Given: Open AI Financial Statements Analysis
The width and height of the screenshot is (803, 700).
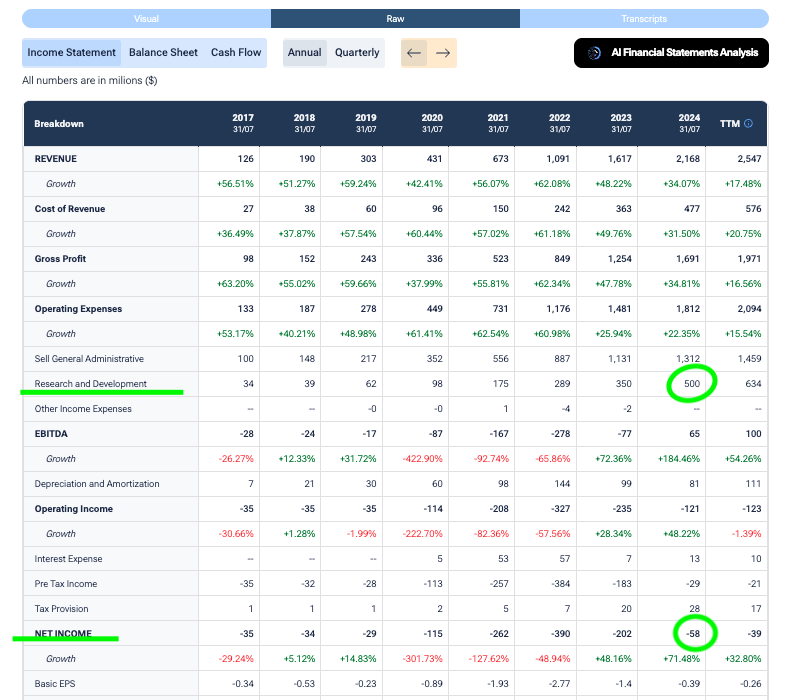Looking at the screenshot, I should click(x=671, y=53).
